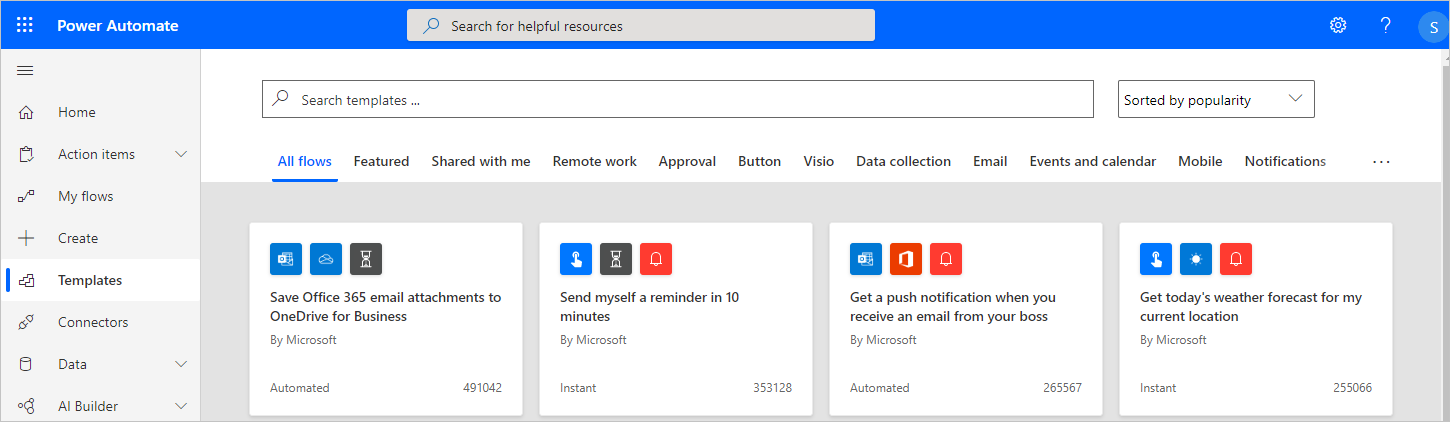Screen dimensions: 1450x422
Task: Click Automated label on Save attachments card
Action: point(299,388)
